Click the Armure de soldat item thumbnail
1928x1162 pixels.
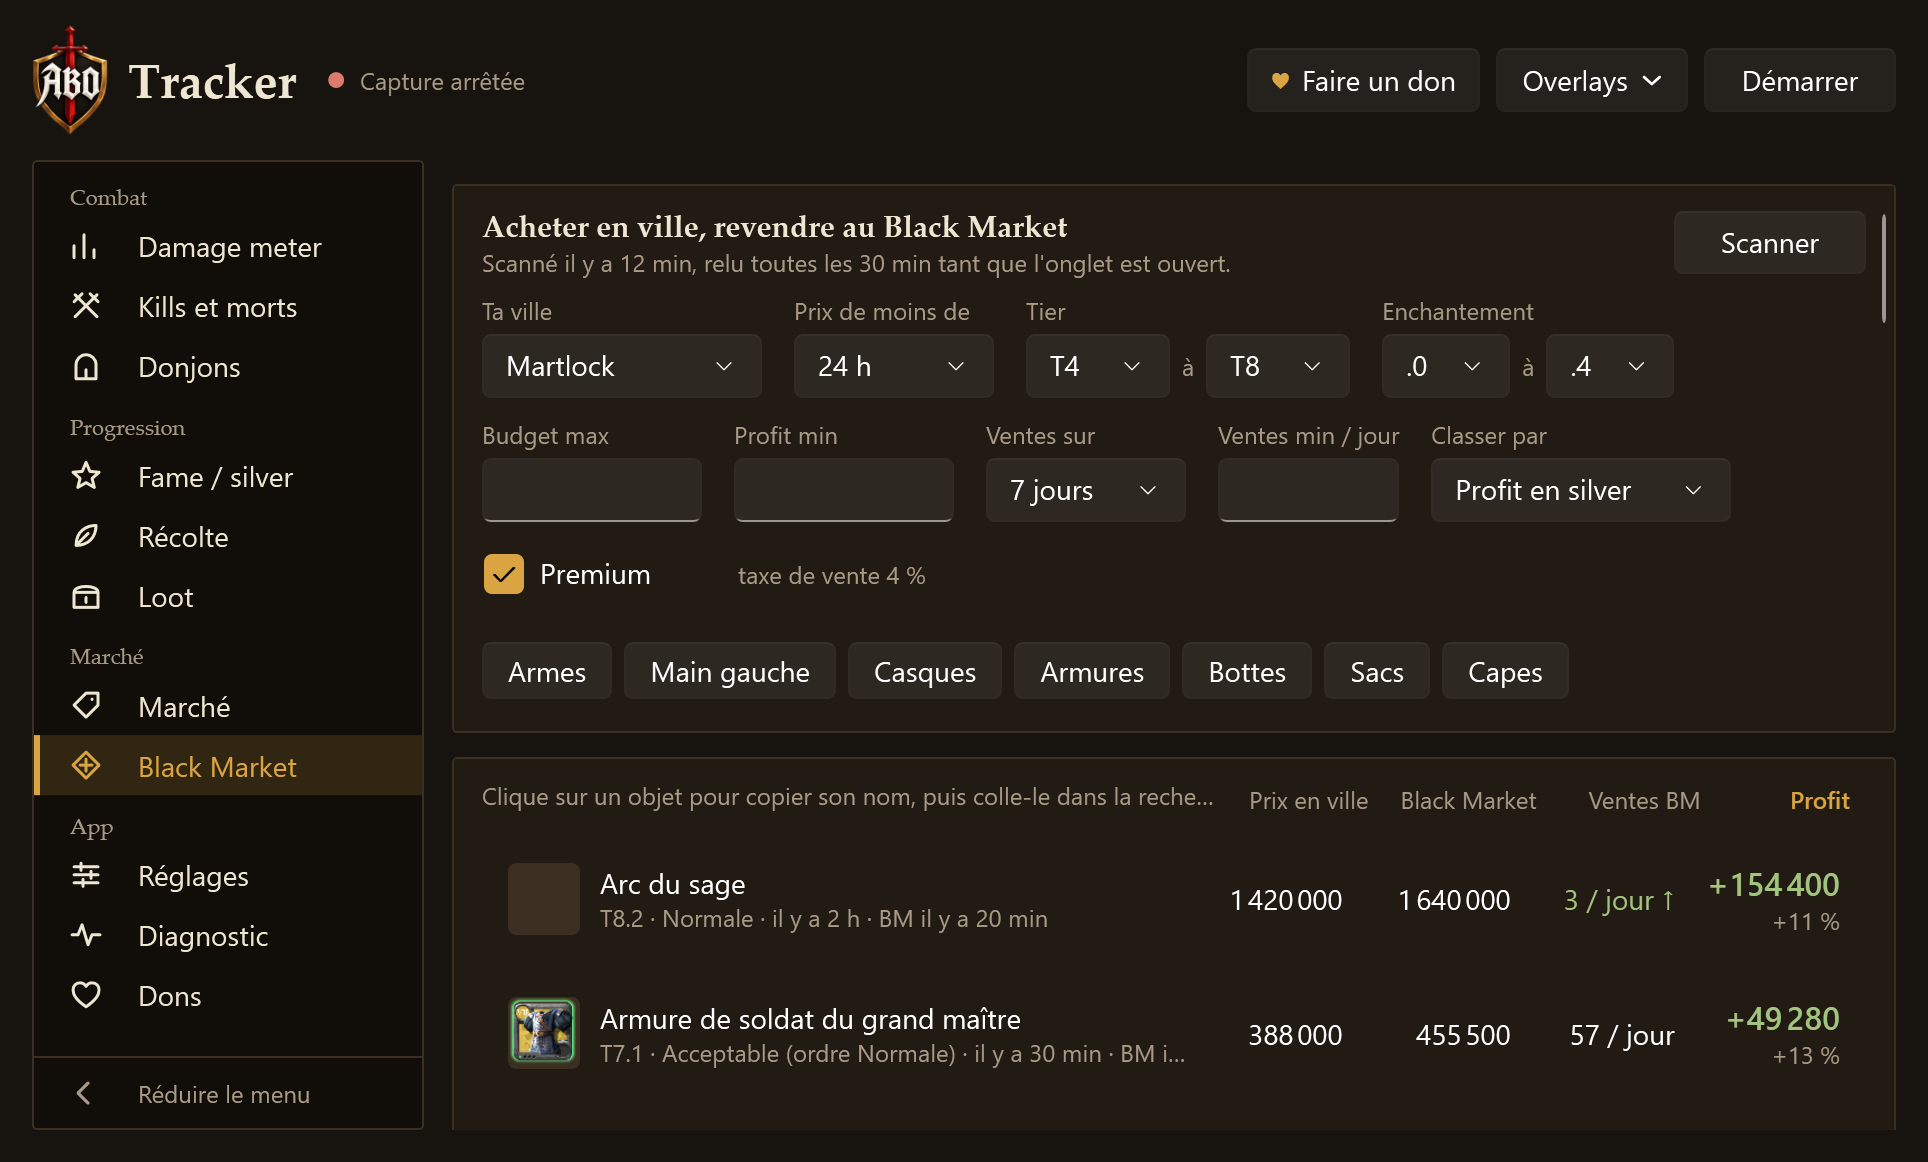543,1033
